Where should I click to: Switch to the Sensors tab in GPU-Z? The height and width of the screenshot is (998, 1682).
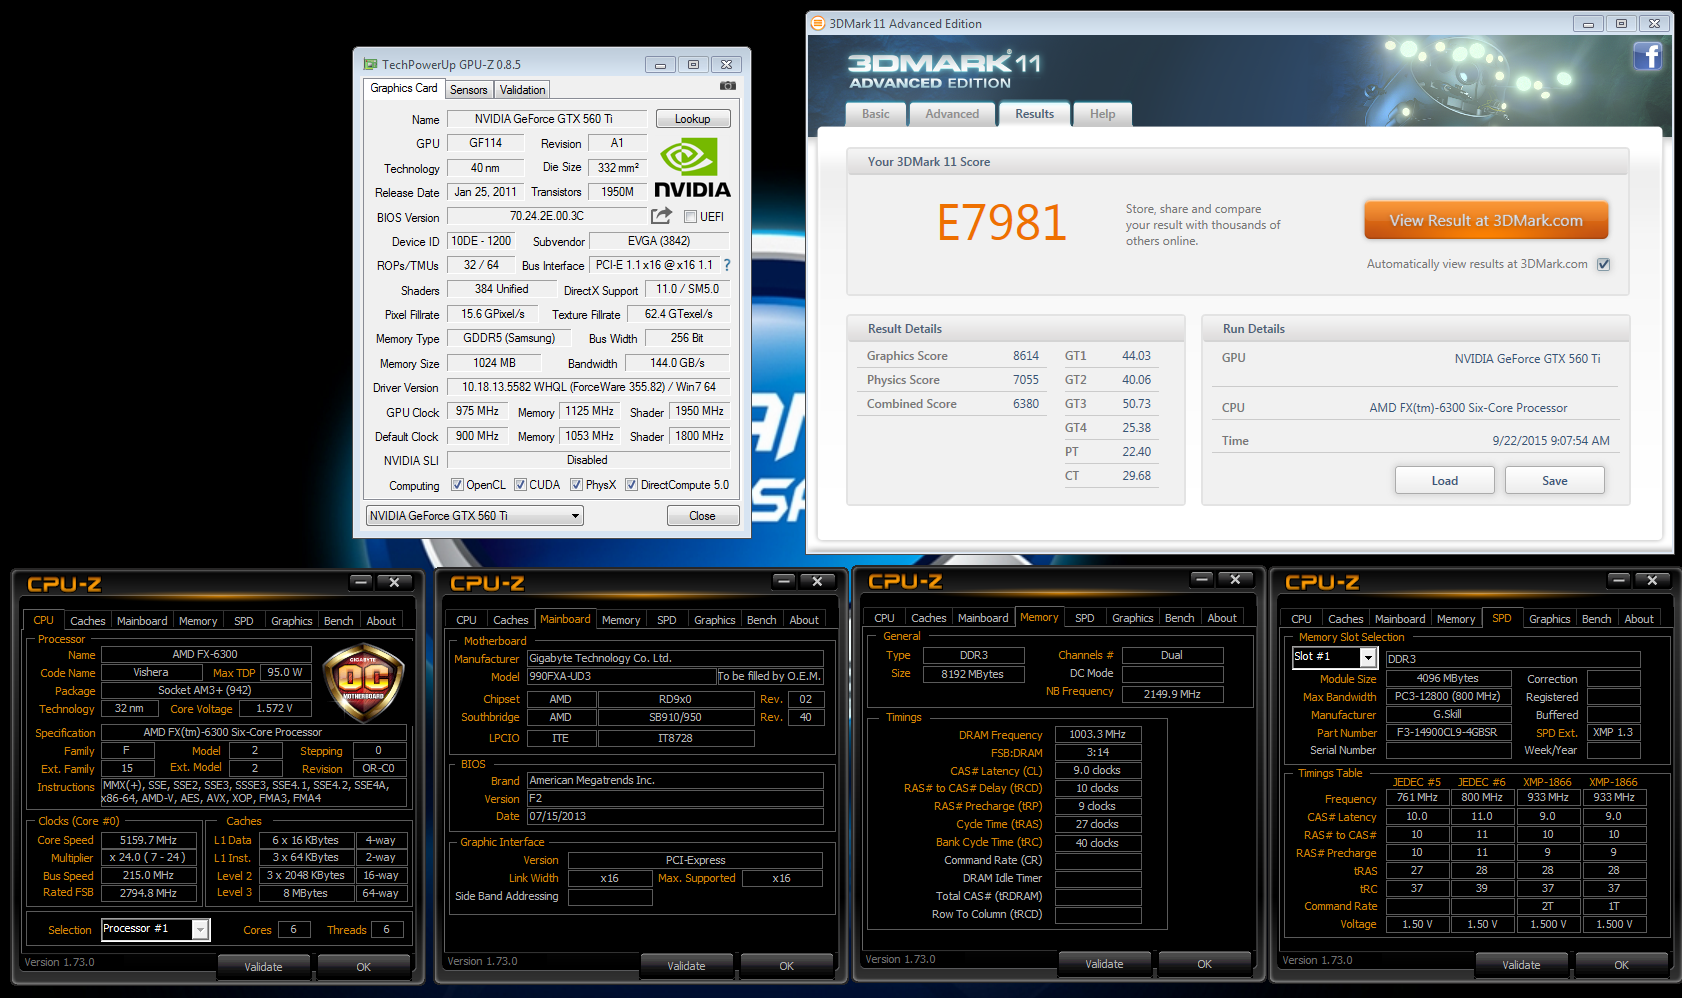coord(468,90)
